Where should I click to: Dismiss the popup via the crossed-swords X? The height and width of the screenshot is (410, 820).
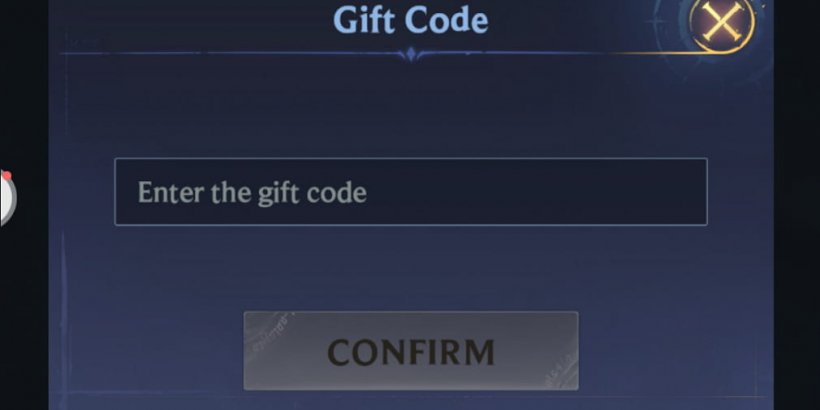click(722, 21)
